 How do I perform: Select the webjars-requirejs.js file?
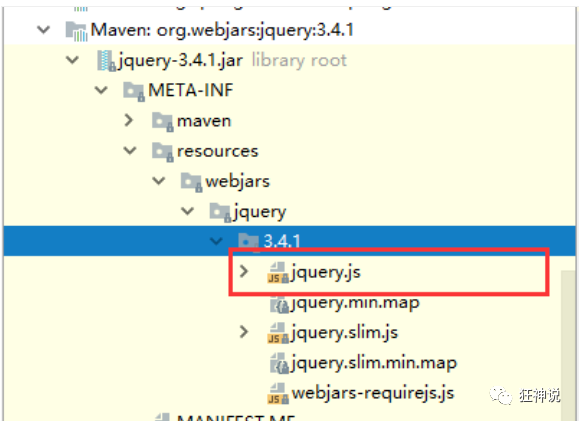[373, 393]
